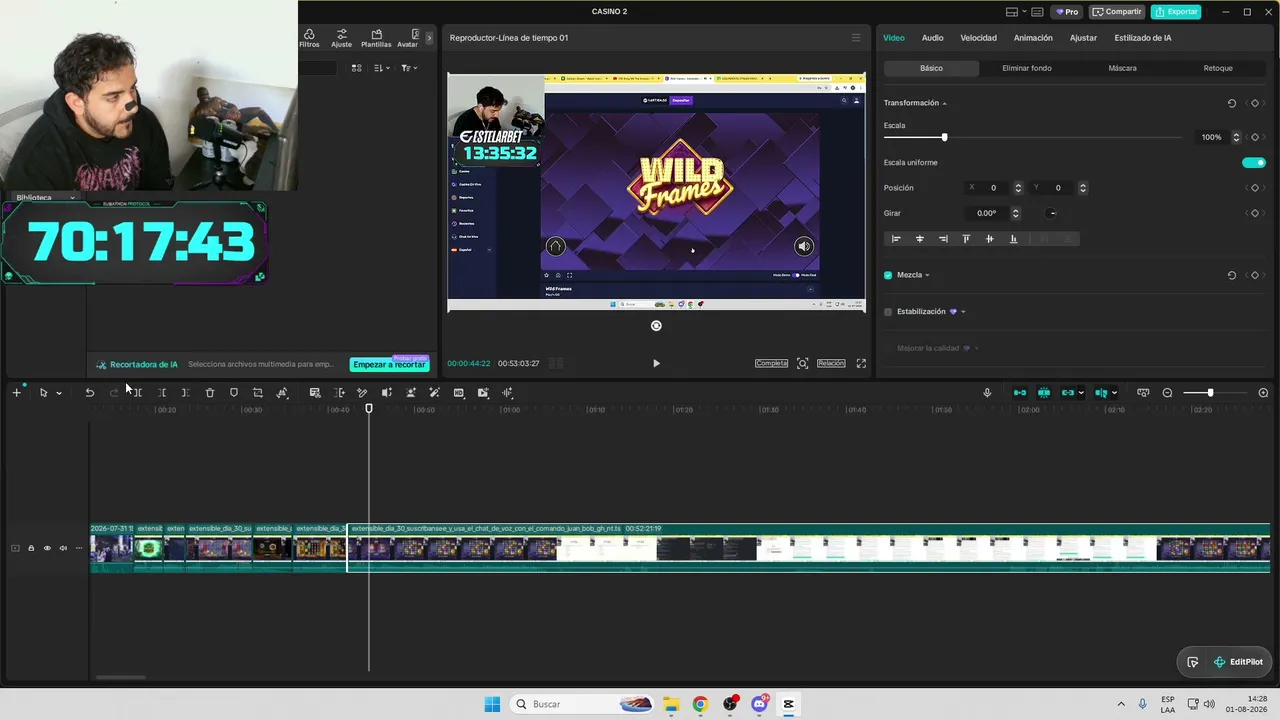Screen dimensions: 1280x720
Task: Add keyframe for Posición
Action: 1255,188
